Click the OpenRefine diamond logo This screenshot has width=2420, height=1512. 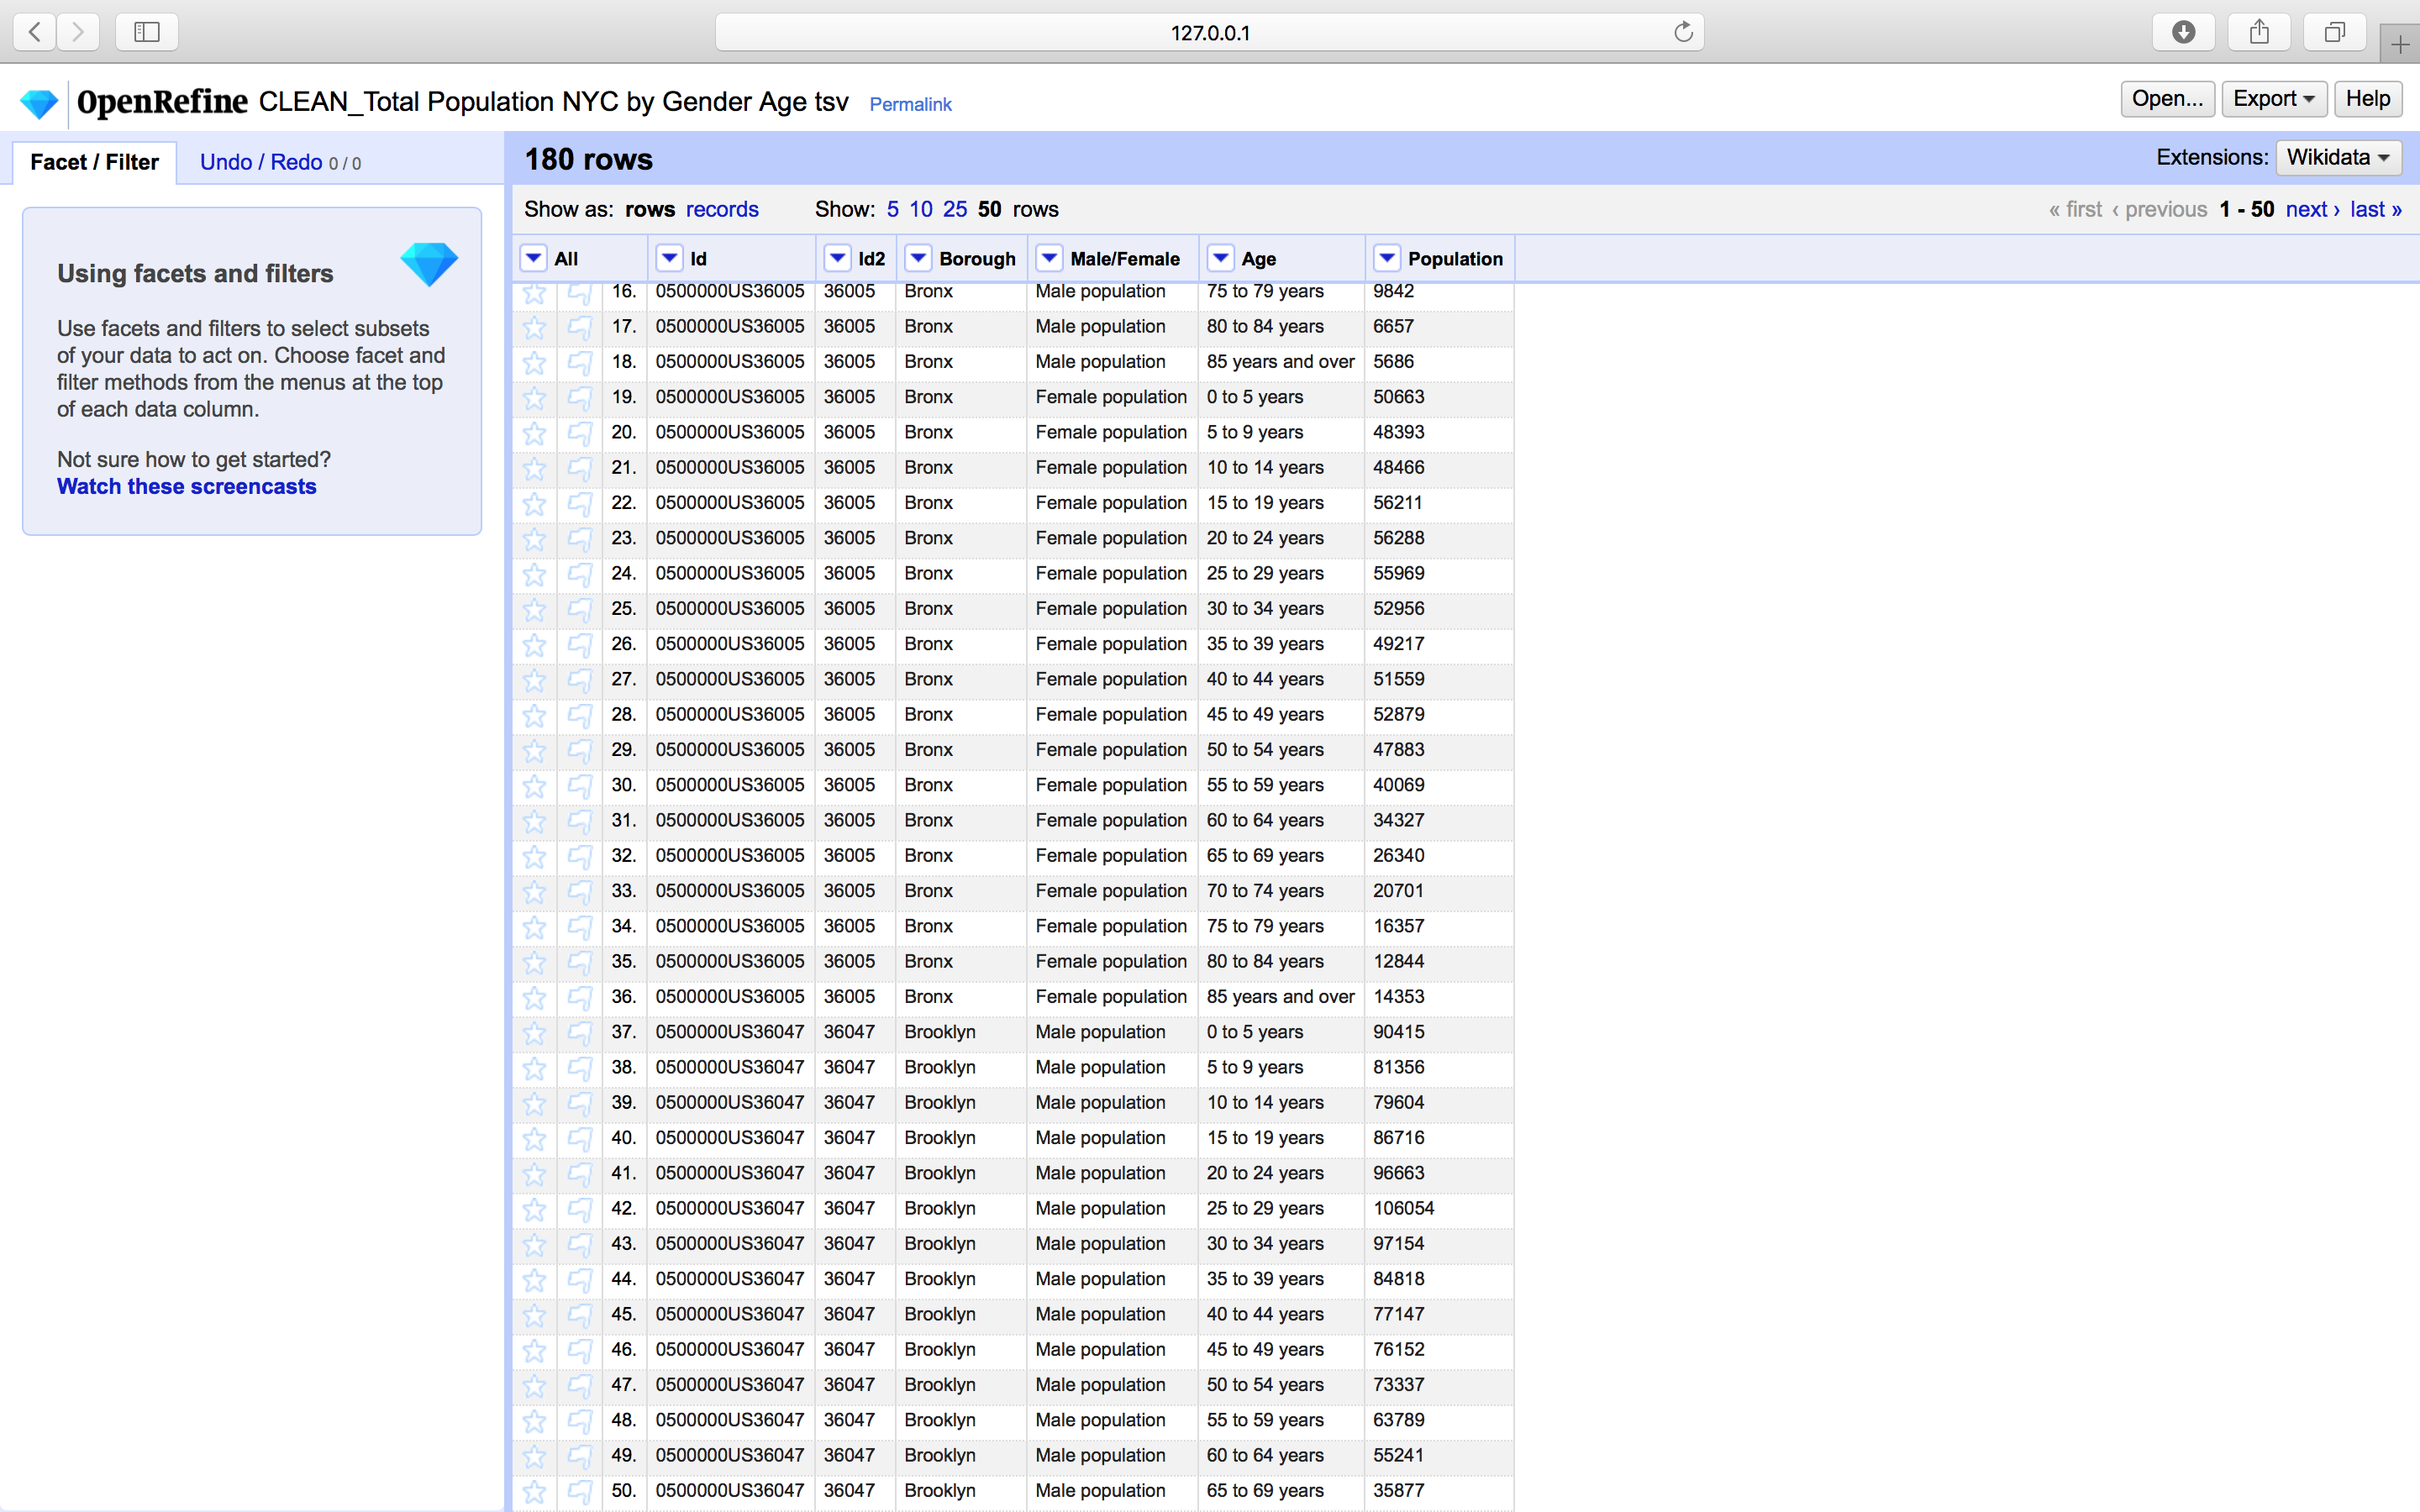[x=38, y=102]
